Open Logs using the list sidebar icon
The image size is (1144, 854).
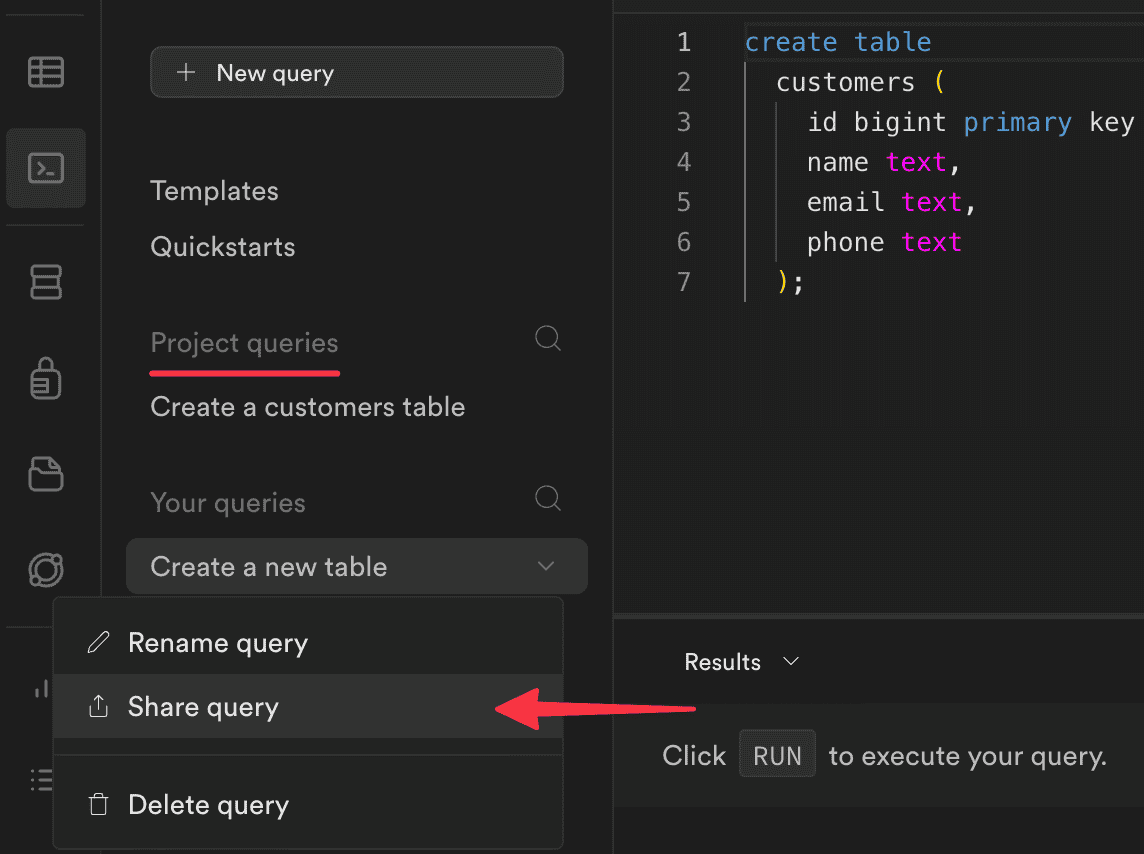pyautogui.click(x=42, y=780)
